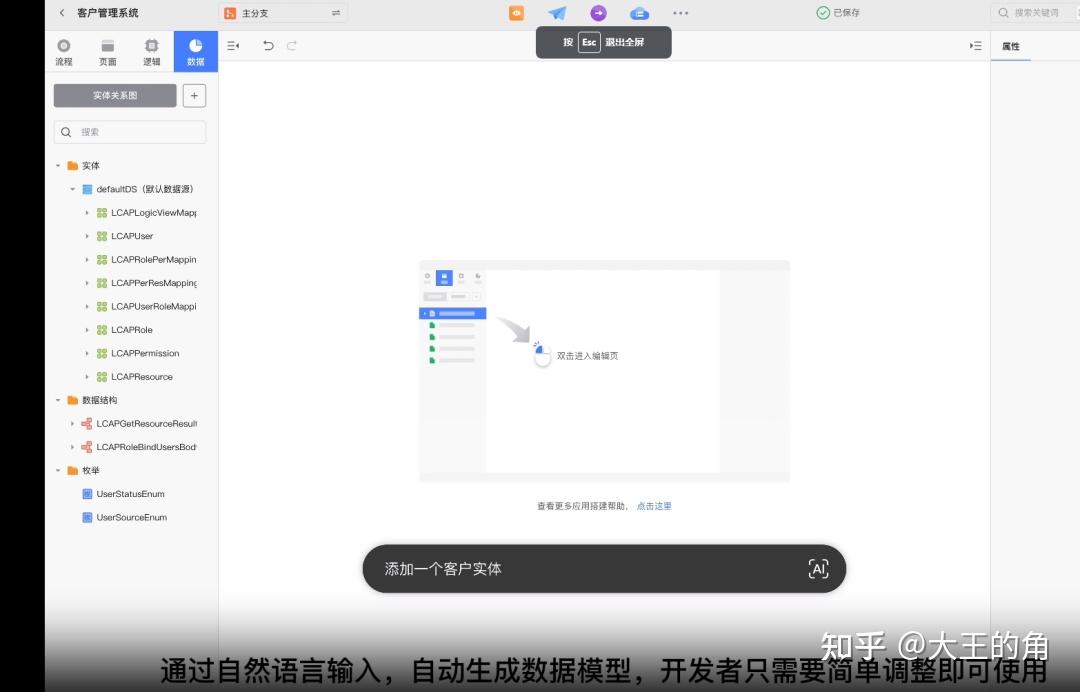Viewport: 1080px width, 692px height.
Task: Click the defaultDS database icon
Action: [x=87, y=189]
